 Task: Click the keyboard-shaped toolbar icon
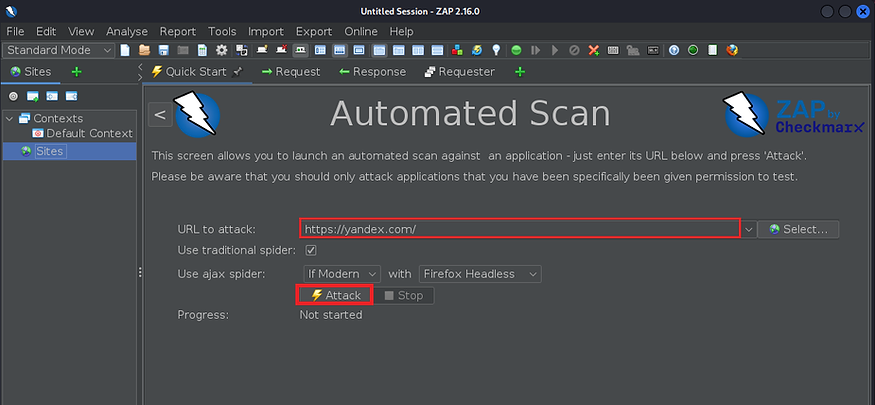[613, 50]
